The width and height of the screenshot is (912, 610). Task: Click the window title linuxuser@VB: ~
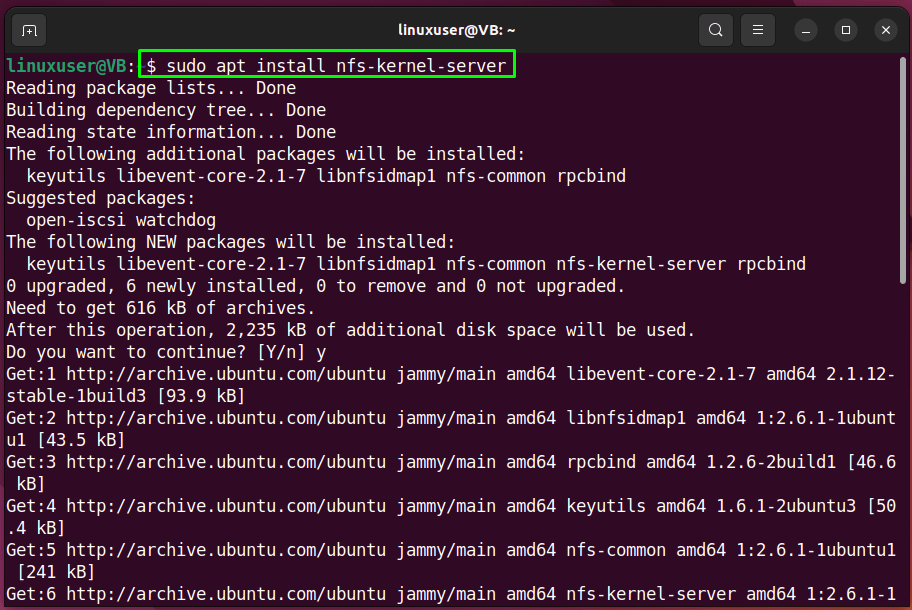[457, 30]
